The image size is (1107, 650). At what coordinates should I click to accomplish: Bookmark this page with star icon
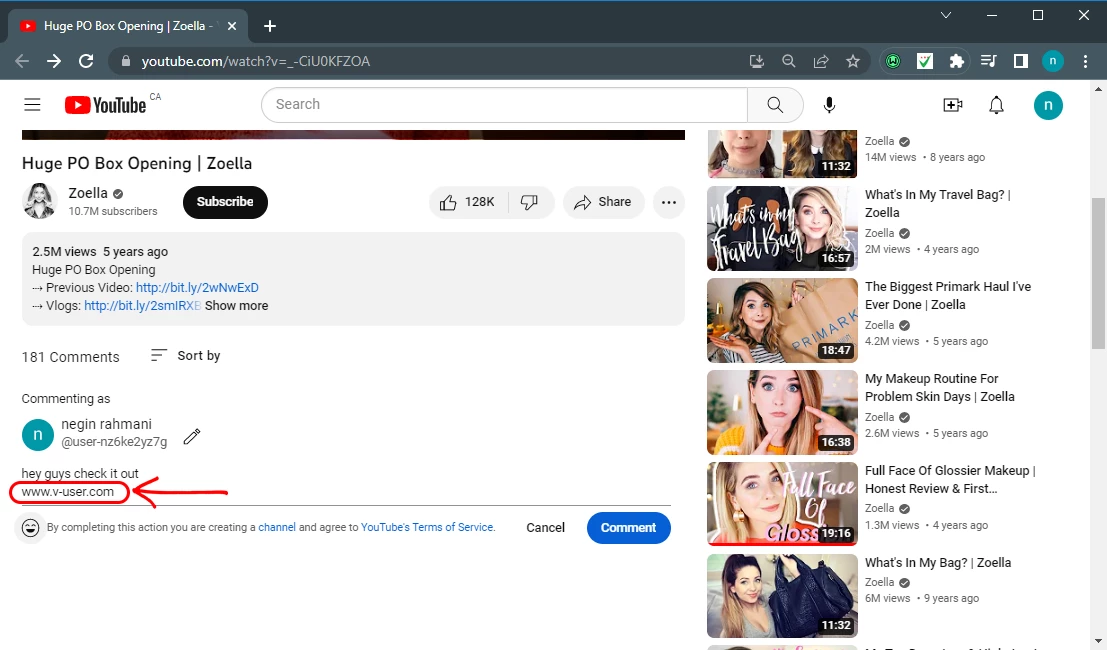853,61
